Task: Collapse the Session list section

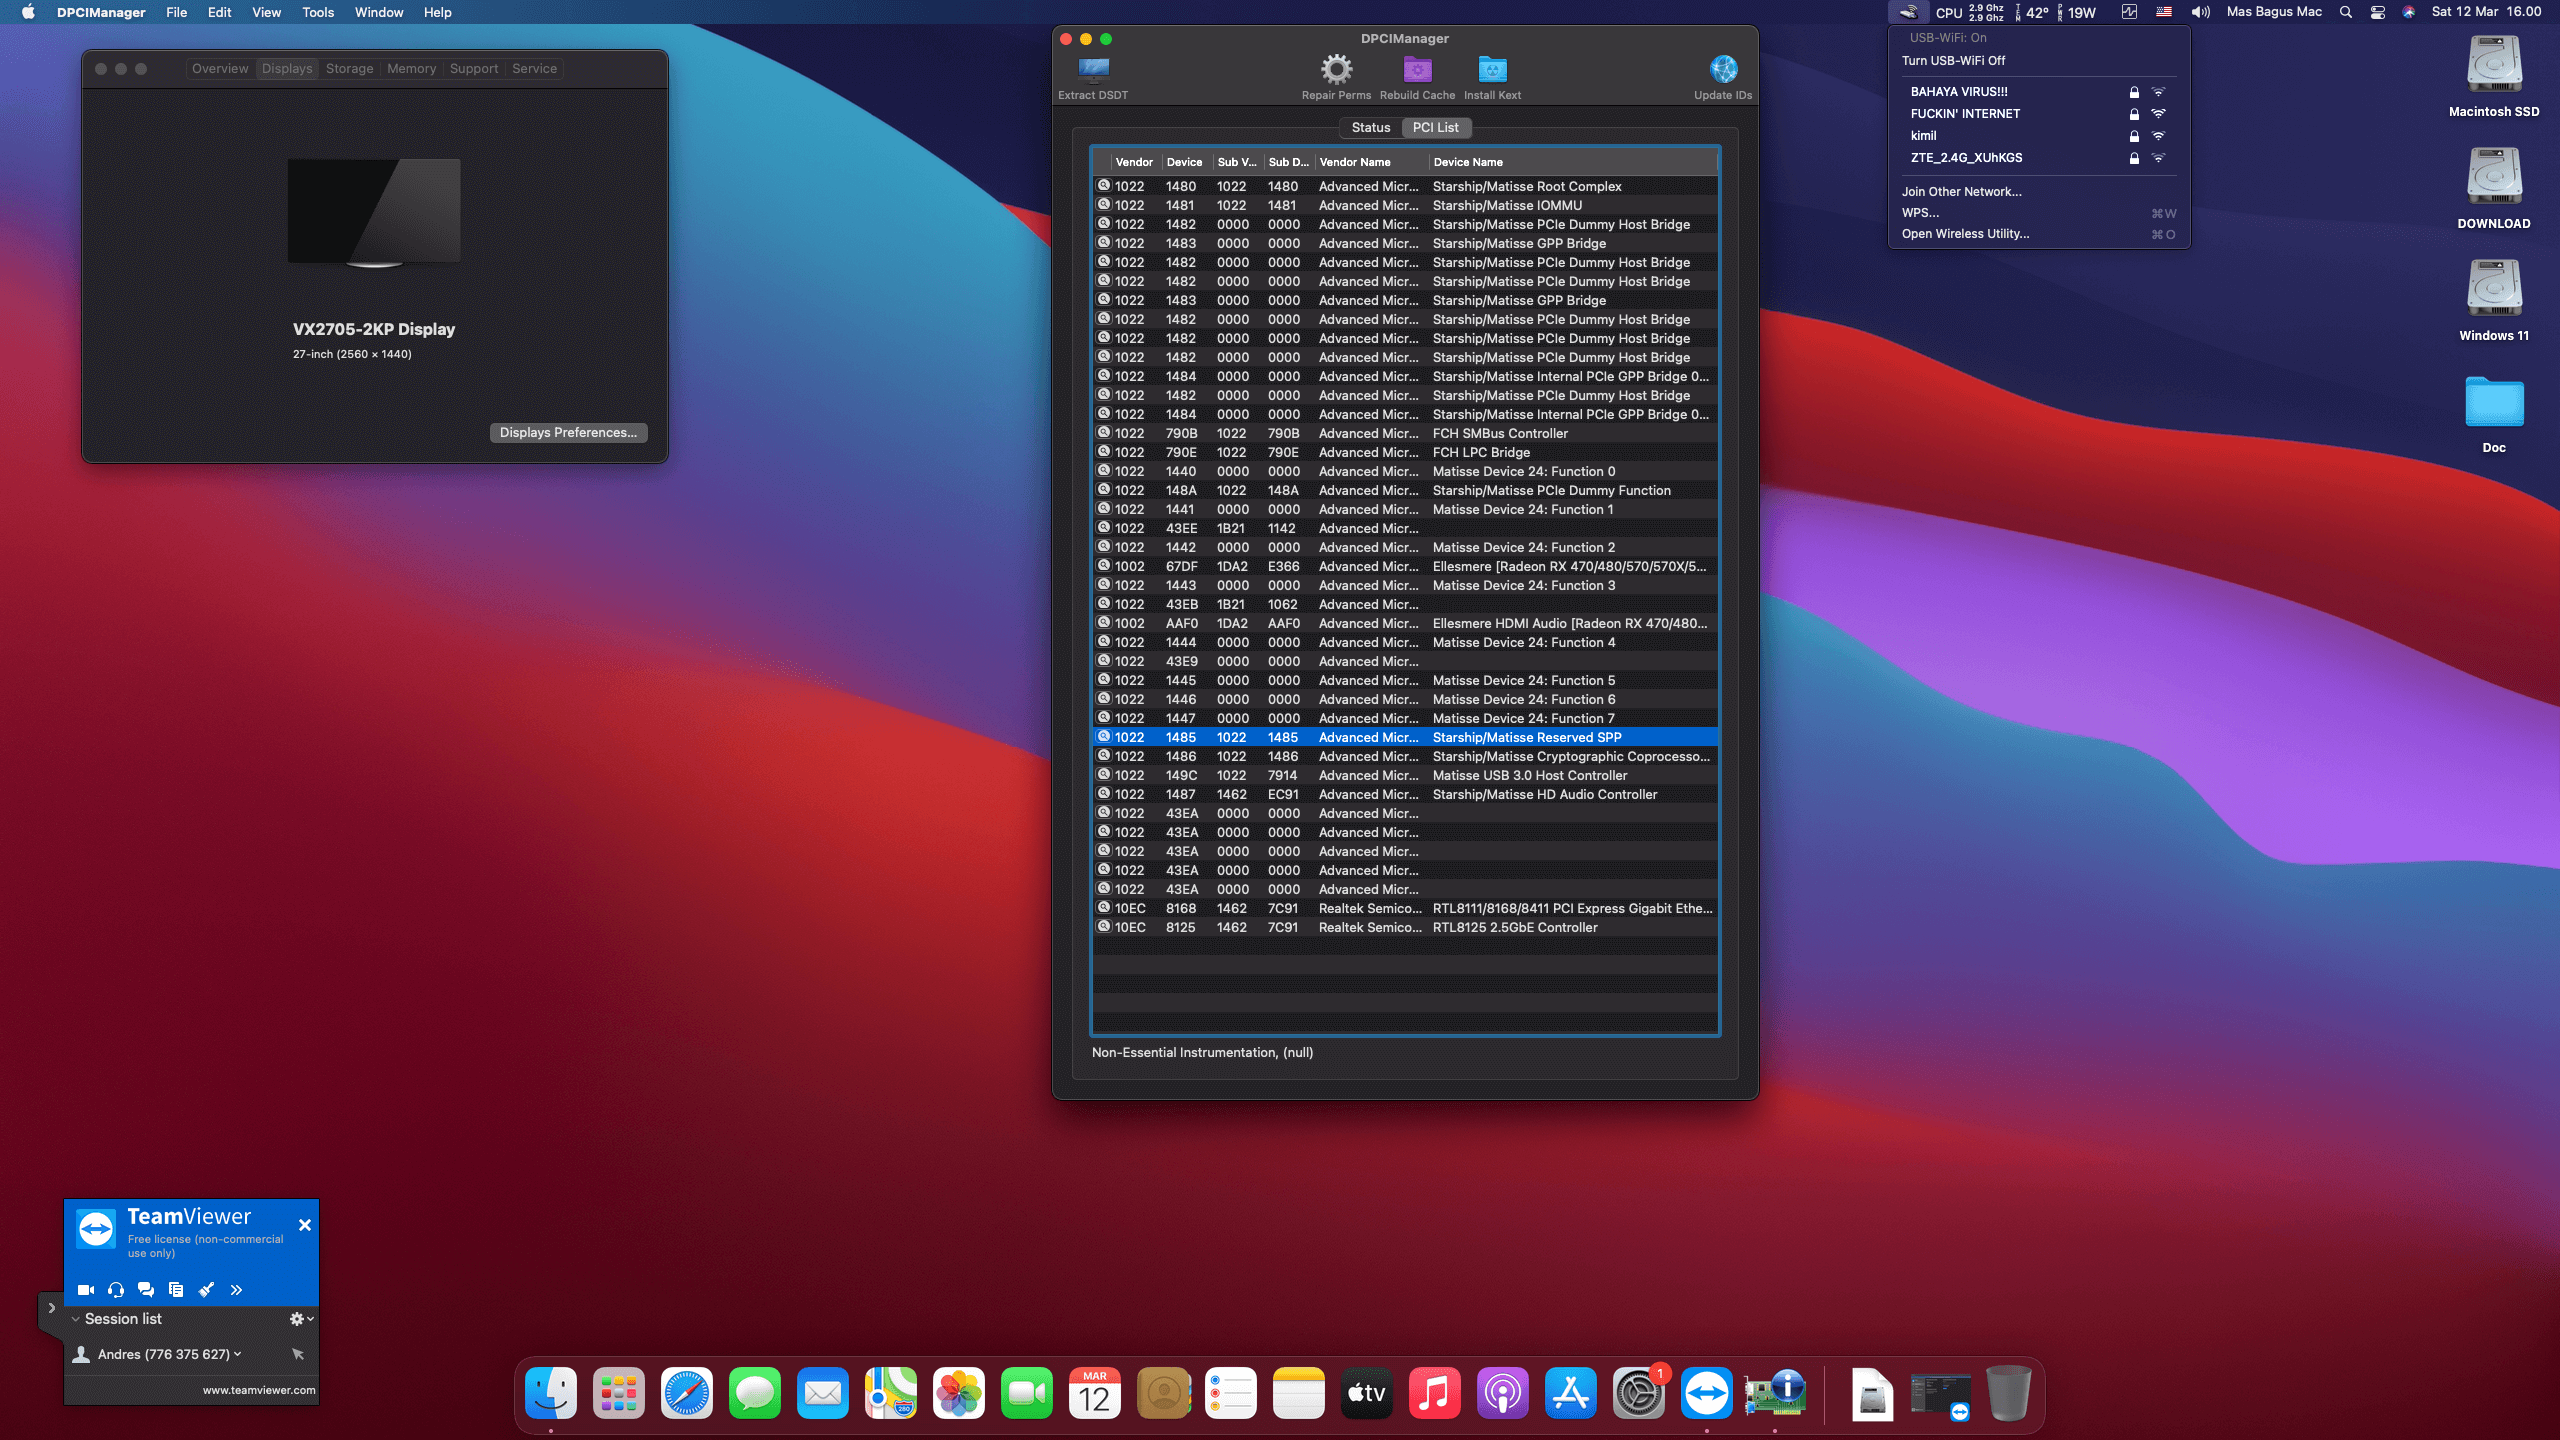Action: point(75,1319)
